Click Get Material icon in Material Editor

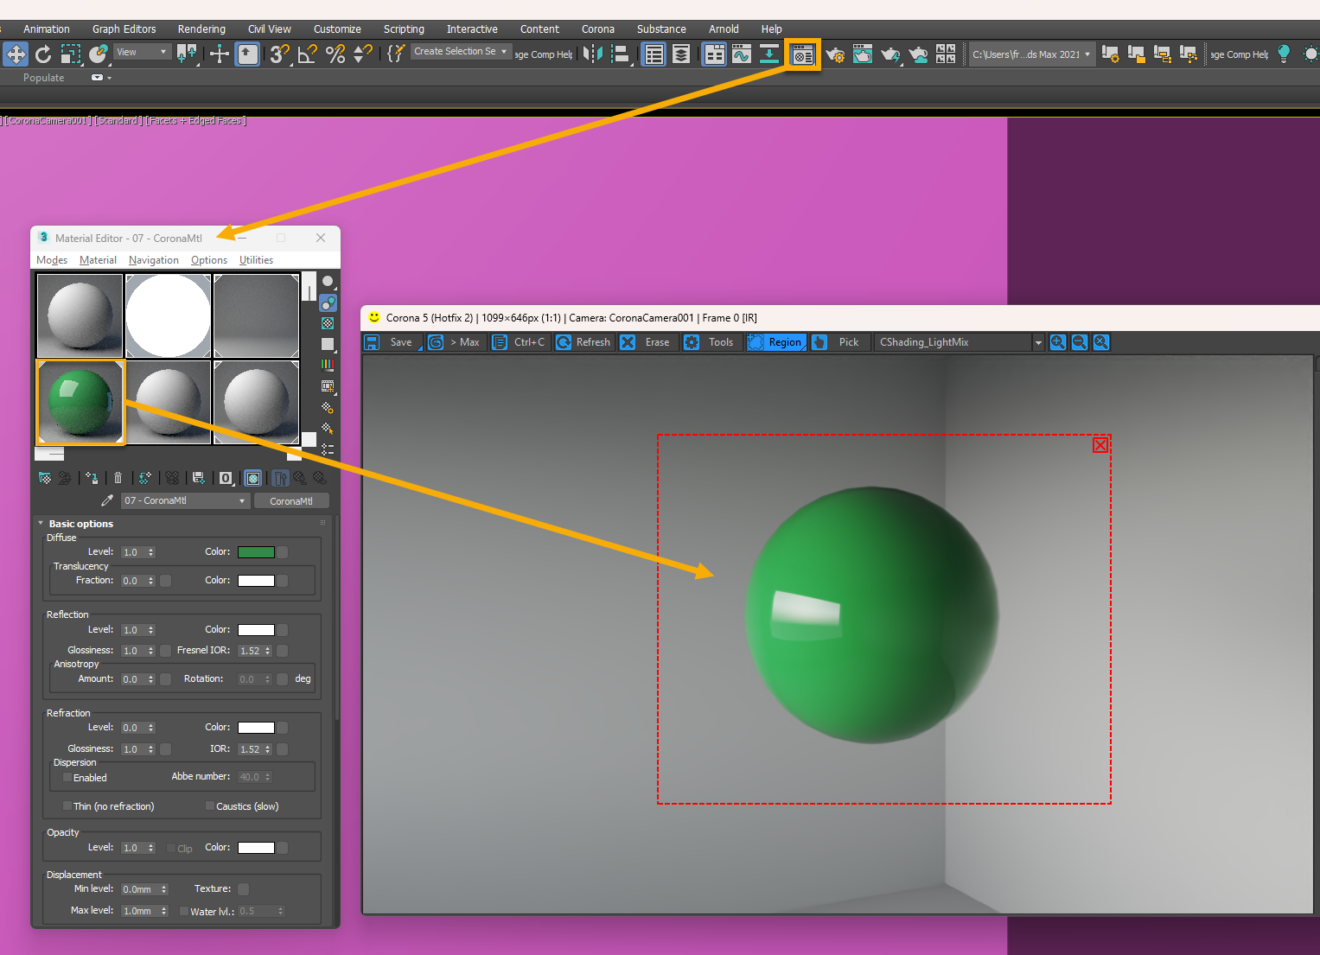45,478
